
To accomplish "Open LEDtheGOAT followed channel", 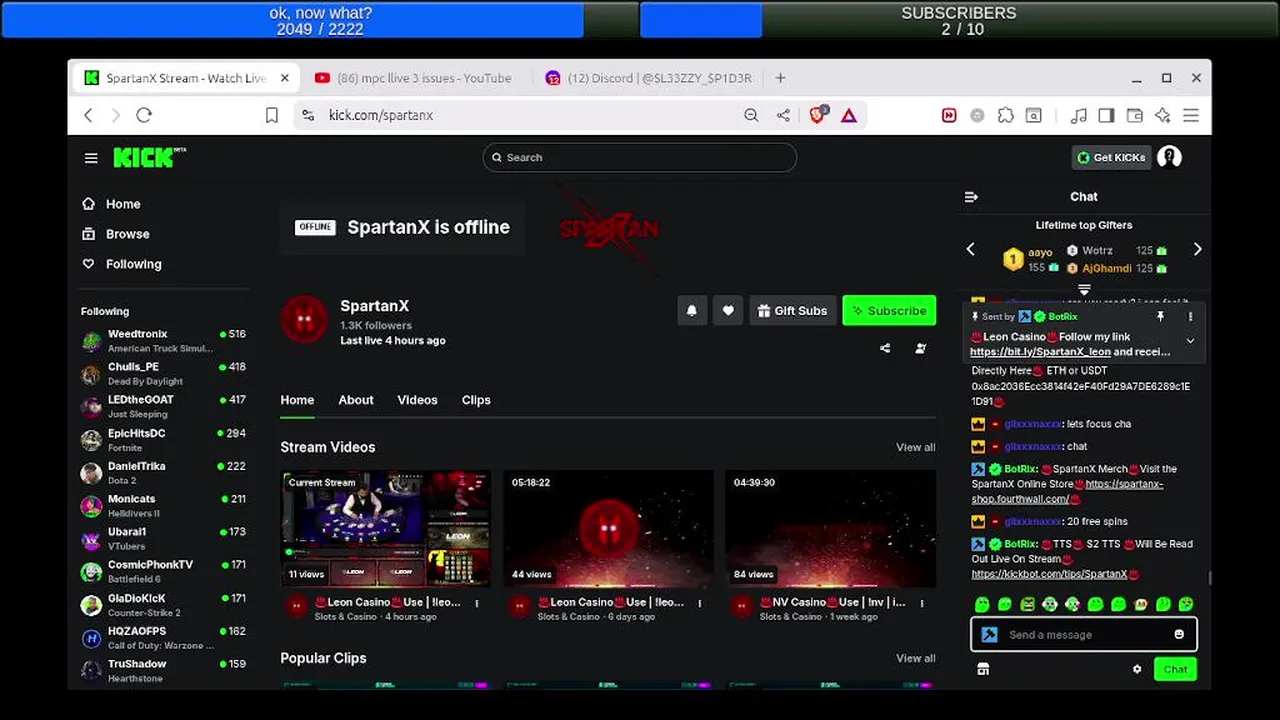I will pyautogui.click(x=163, y=407).
